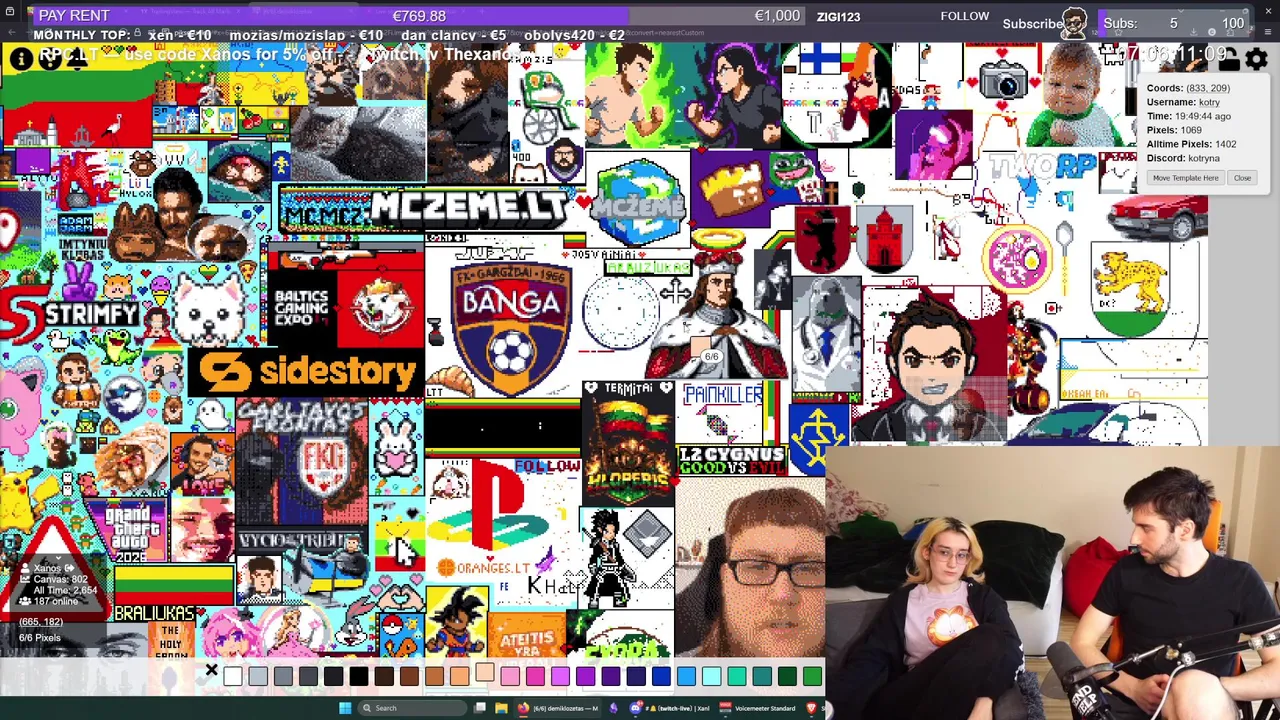Select the dark brown color swatch
The height and width of the screenshot is (720, 1280).
tap(384, 677)
